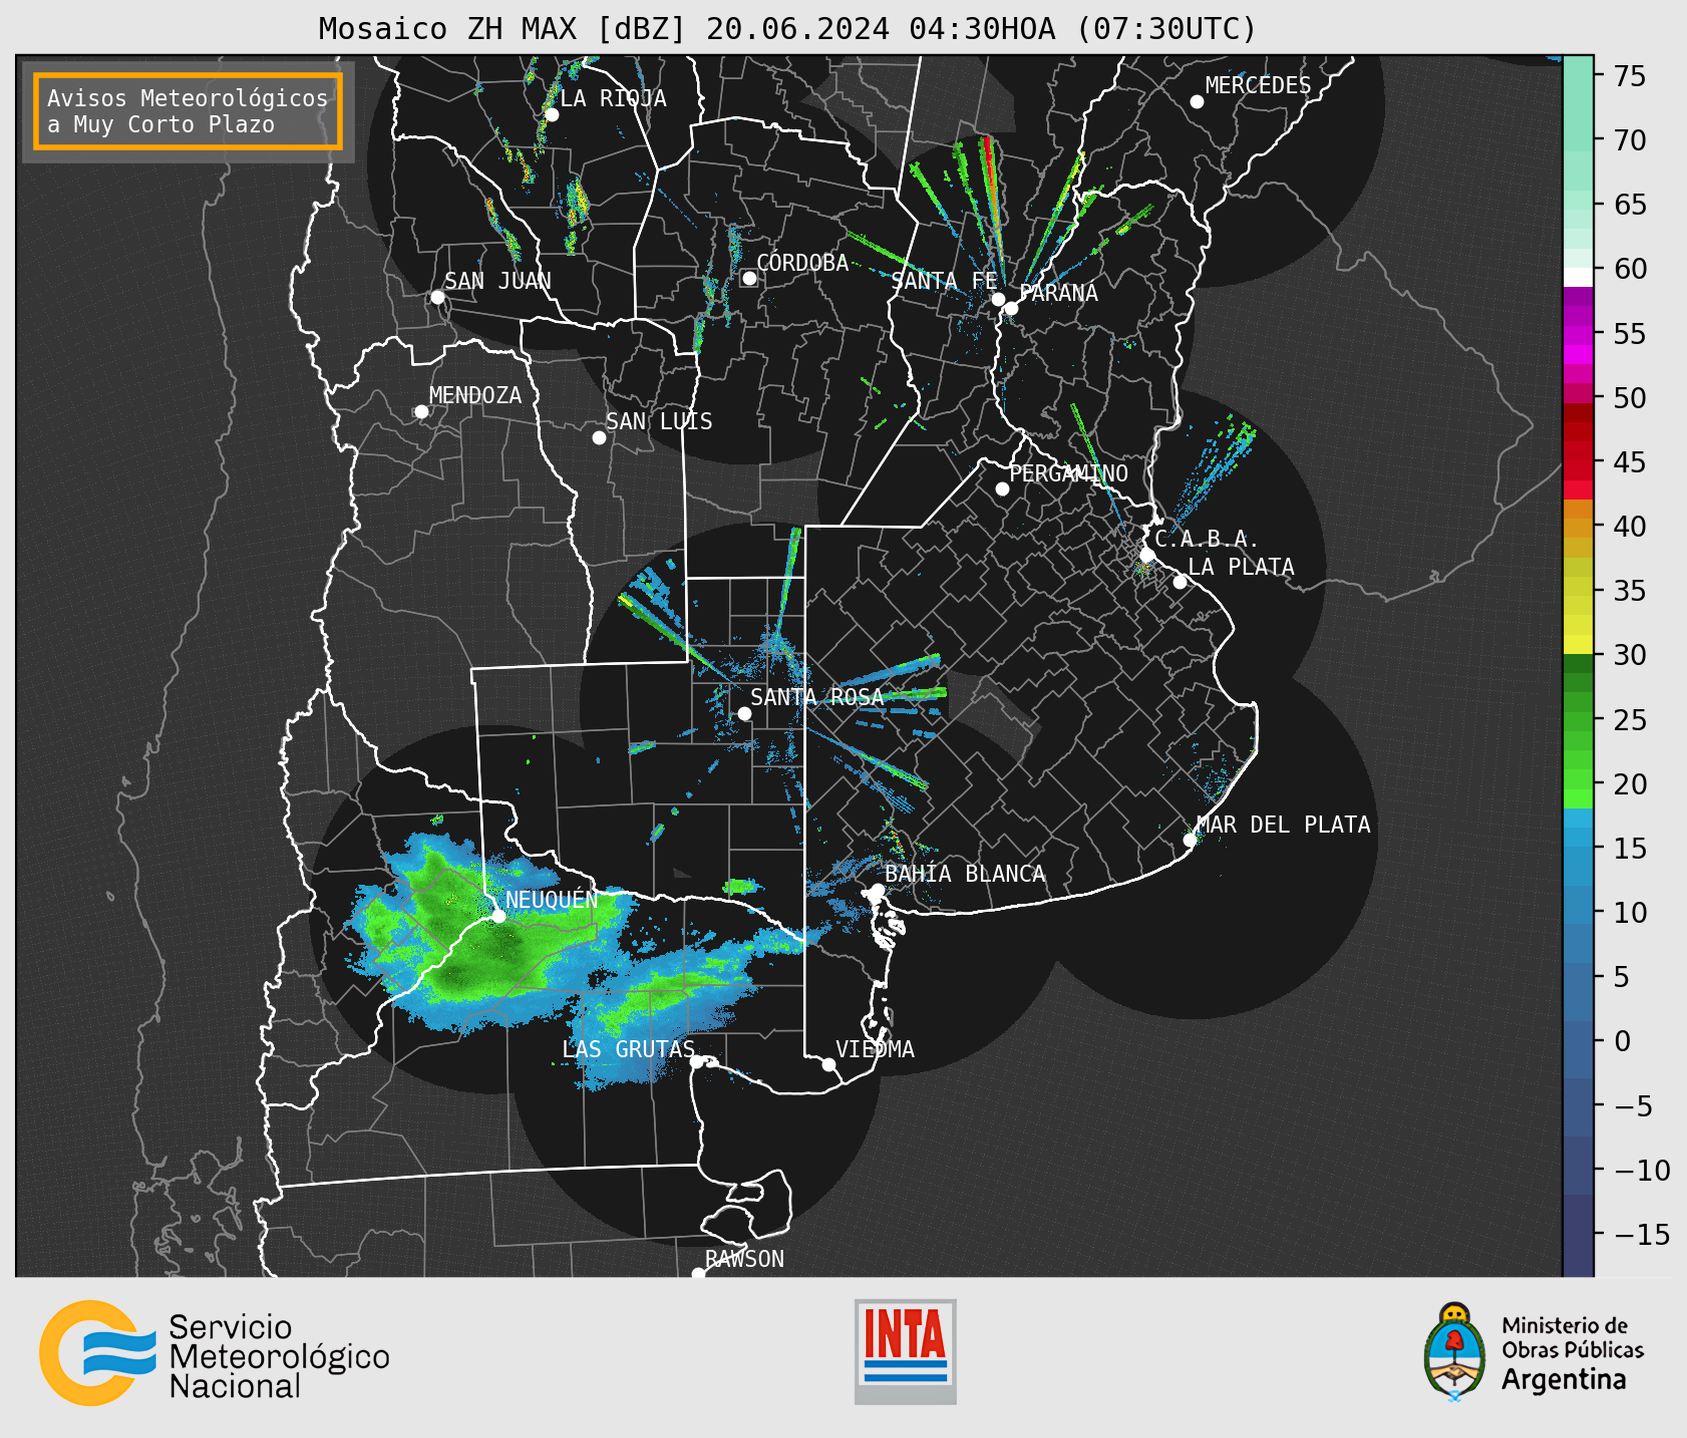
Task: Open the Avisos Meteorológicos a Muy Corto Plazo box
Action: 188,111
